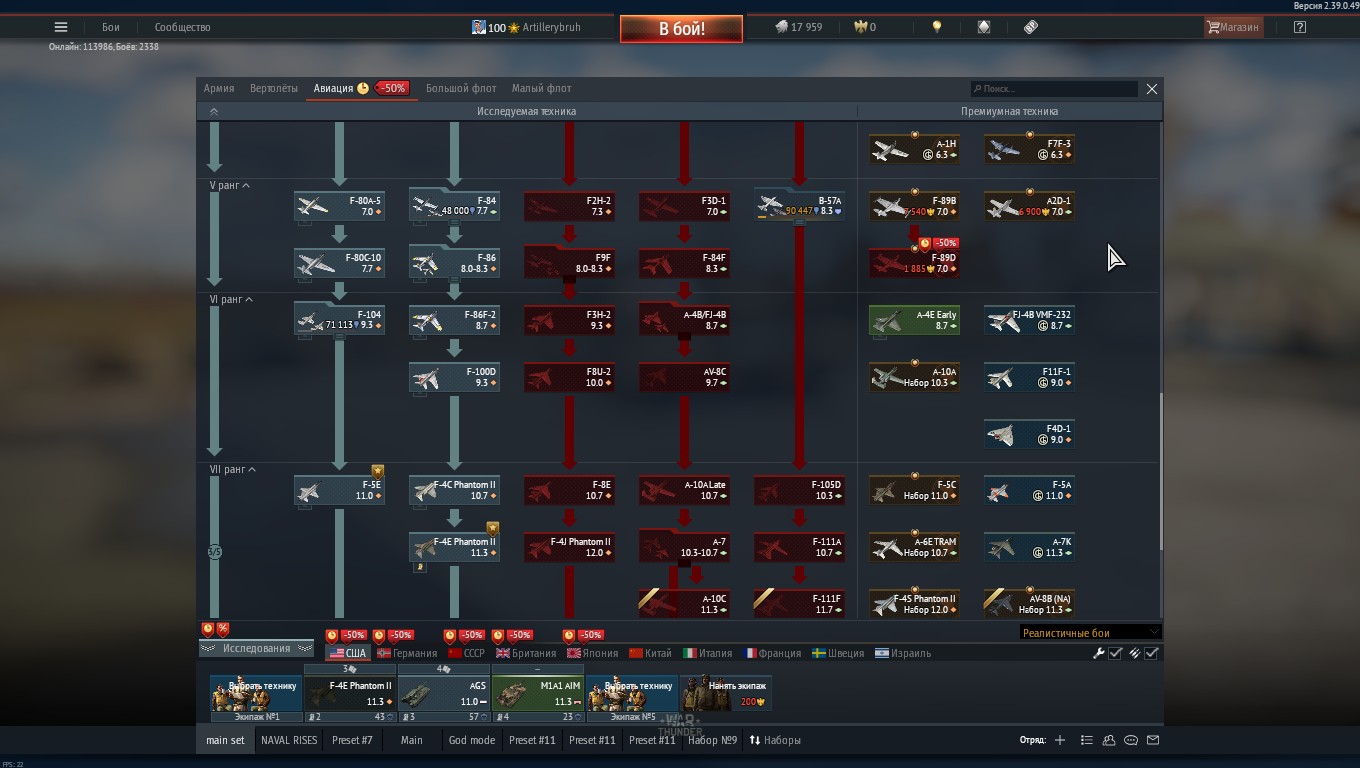Select the AV-8B (NA) premium pack card
The height and width of the screenshot is (768, 1360).
(1029, 604)
